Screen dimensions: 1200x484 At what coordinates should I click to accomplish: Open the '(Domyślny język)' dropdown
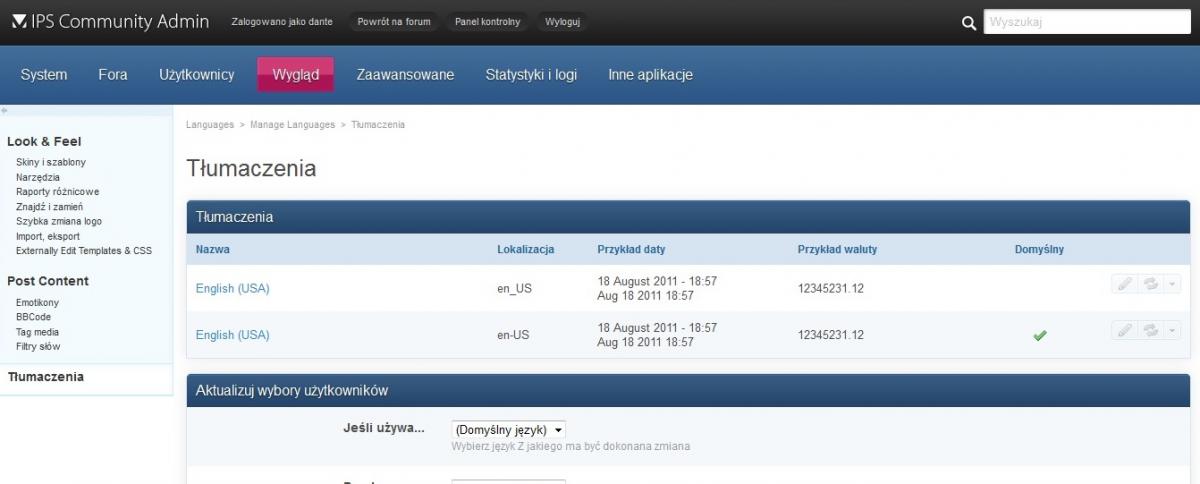[x=509, y=429]
